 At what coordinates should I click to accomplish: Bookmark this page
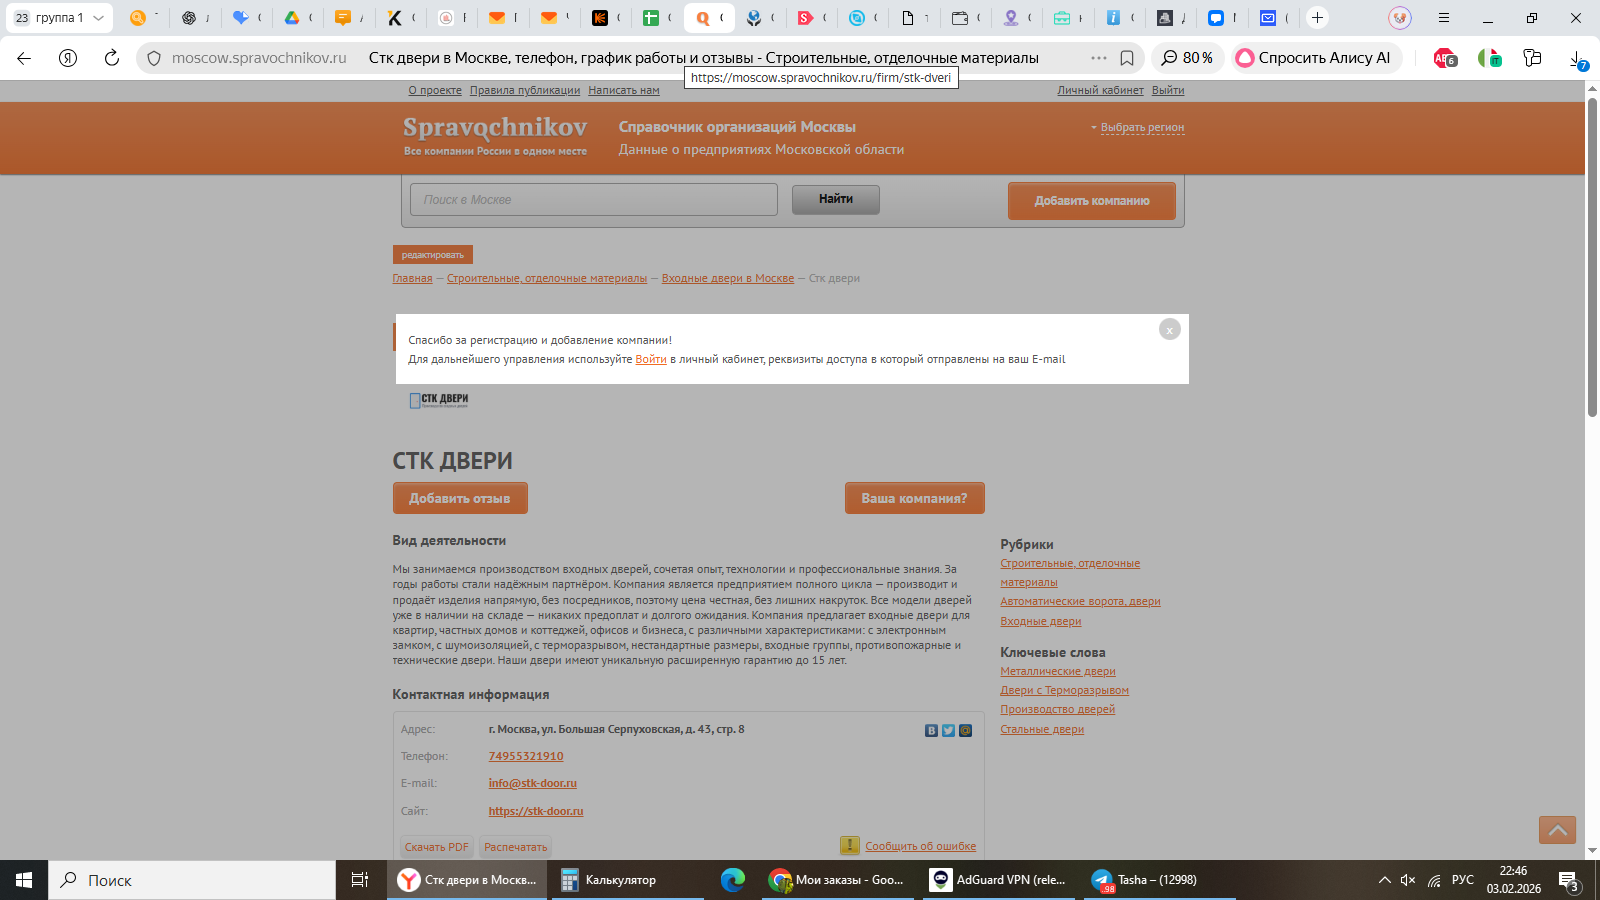[1127, 58]
